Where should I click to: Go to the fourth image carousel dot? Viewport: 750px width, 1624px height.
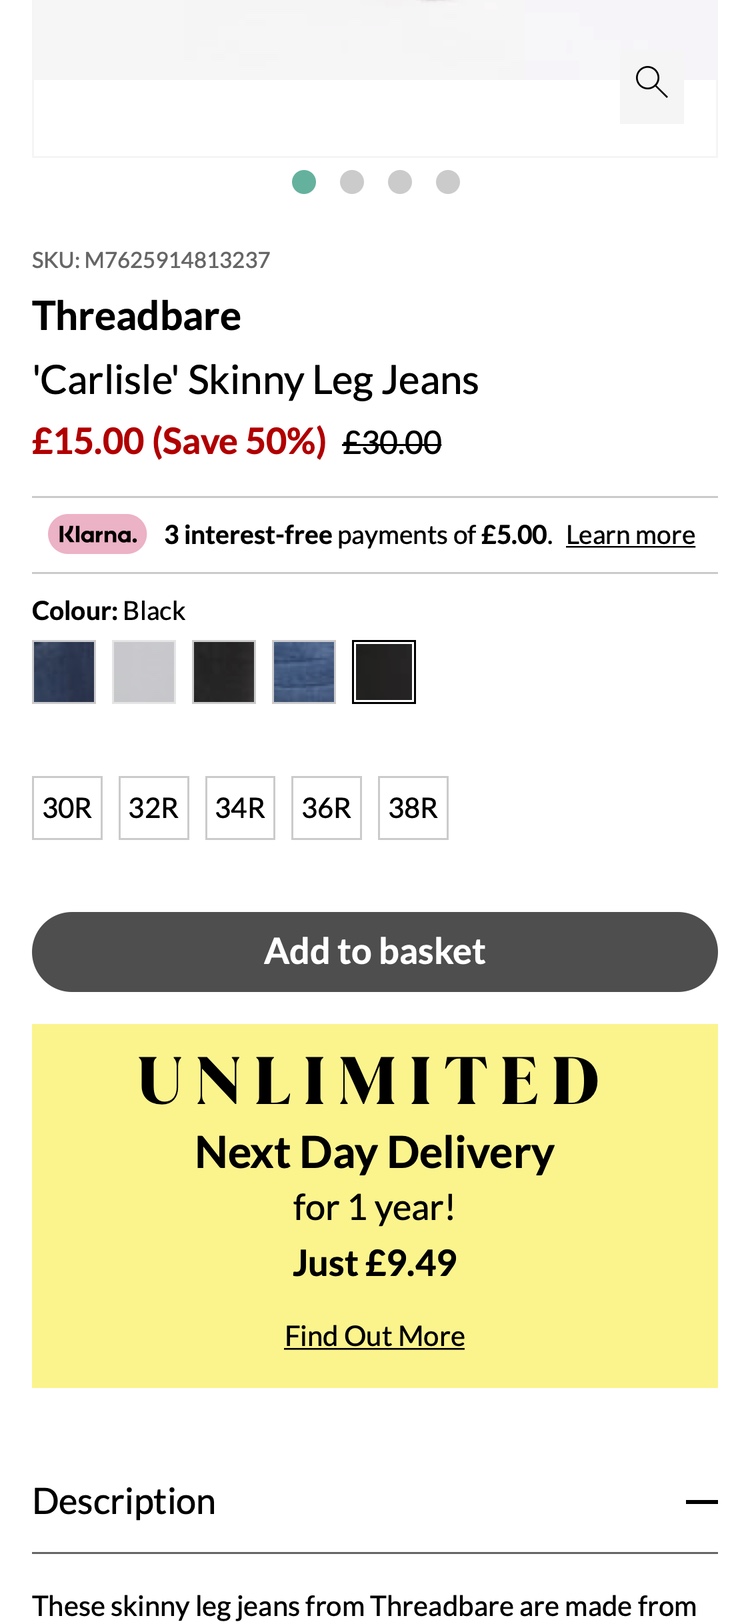(x=448, y=182)
